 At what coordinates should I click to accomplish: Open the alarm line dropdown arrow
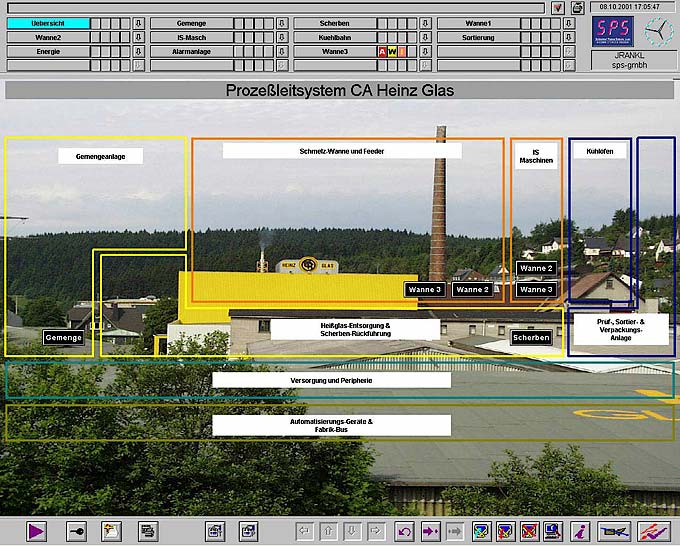tap(558, 7)
